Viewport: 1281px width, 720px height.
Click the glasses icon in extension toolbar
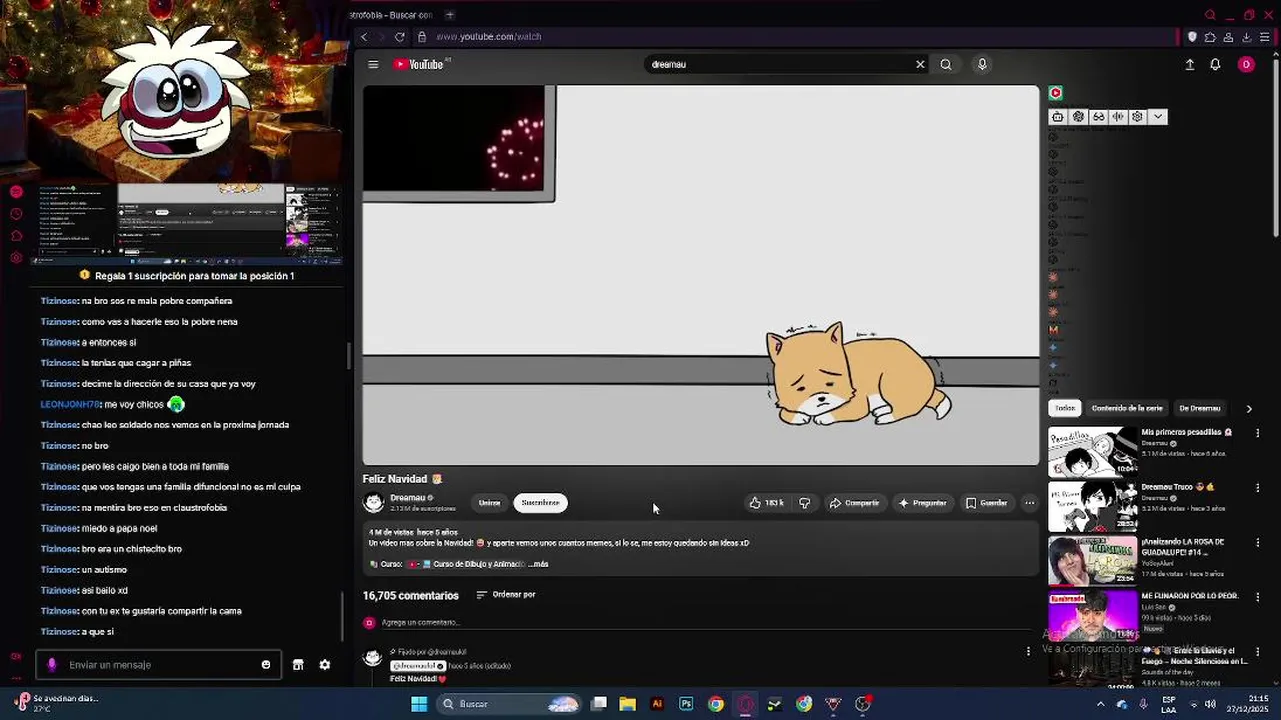pos(1098,117)
